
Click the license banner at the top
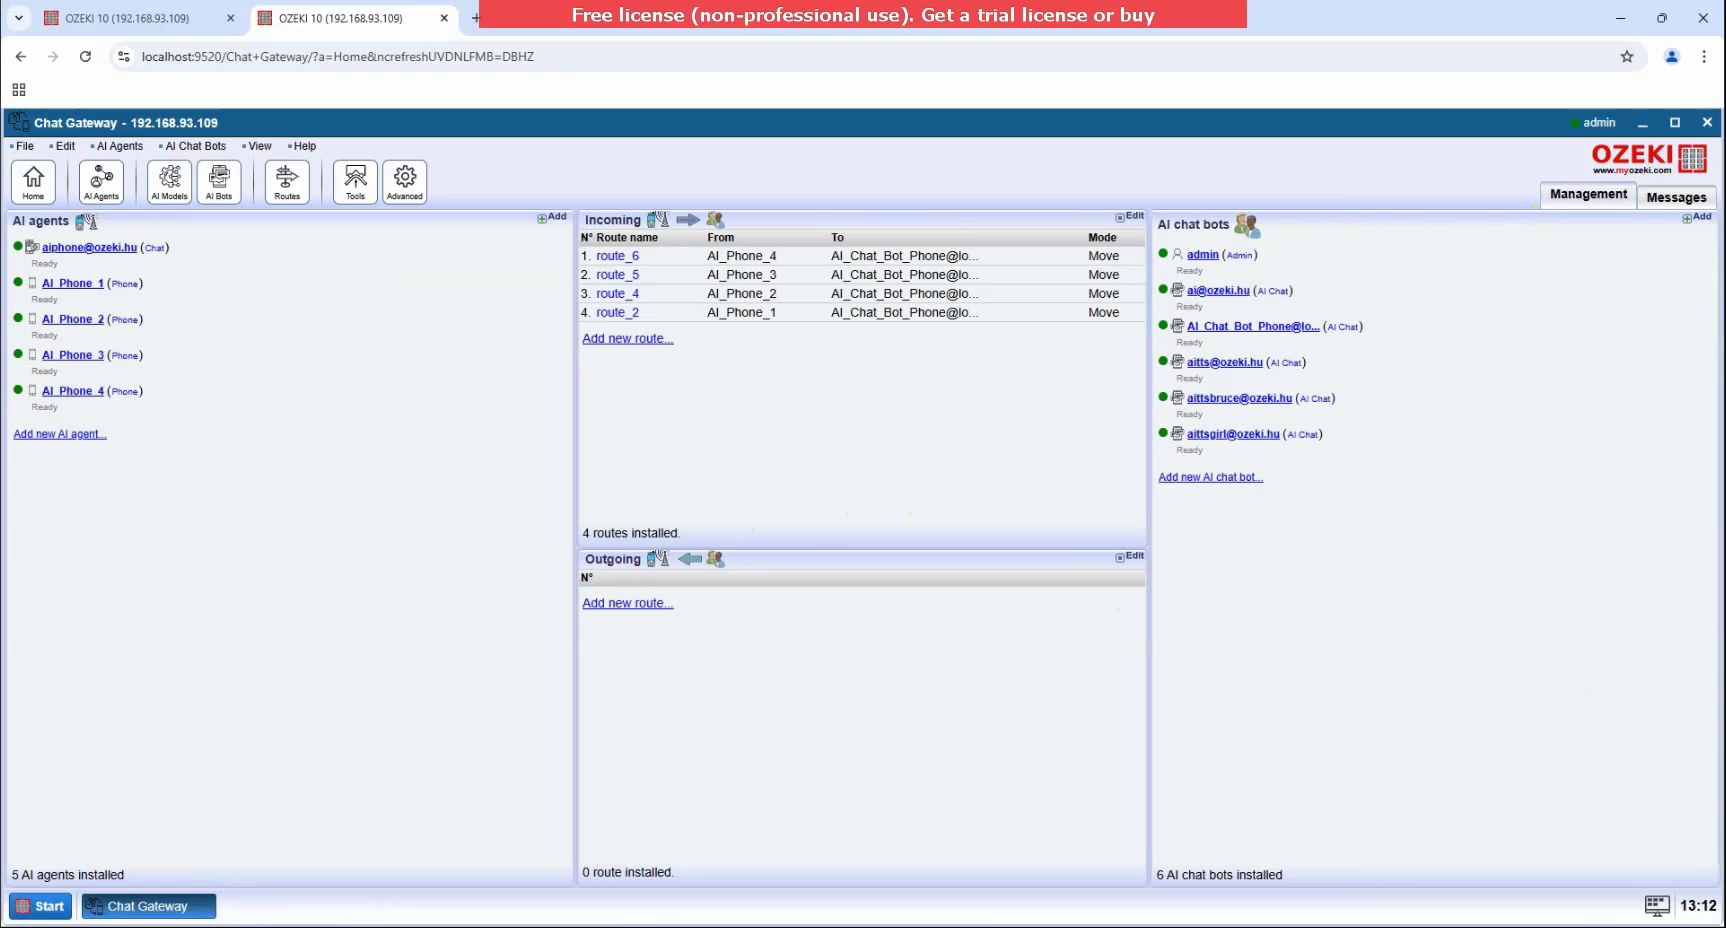(x=863, y=14)
